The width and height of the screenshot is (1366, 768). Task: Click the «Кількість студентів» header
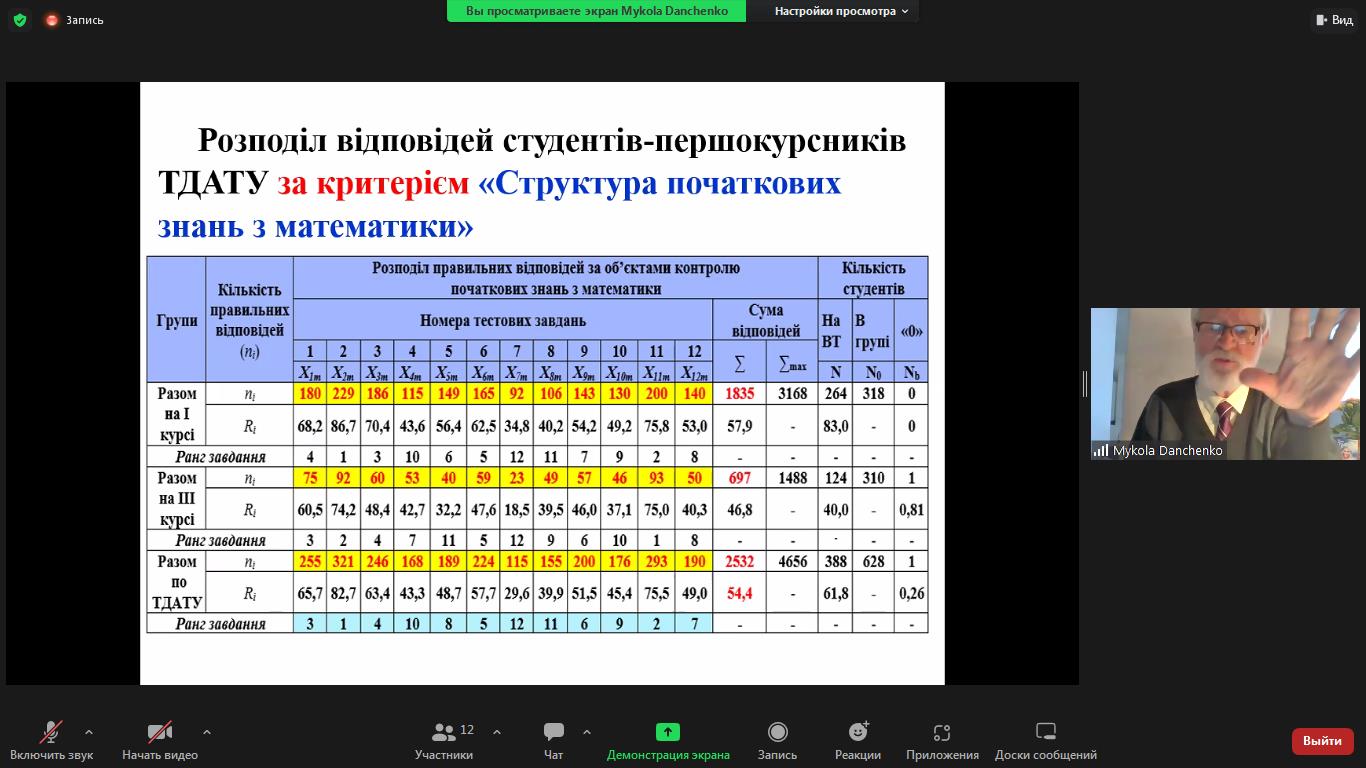(x=873, y=278)
